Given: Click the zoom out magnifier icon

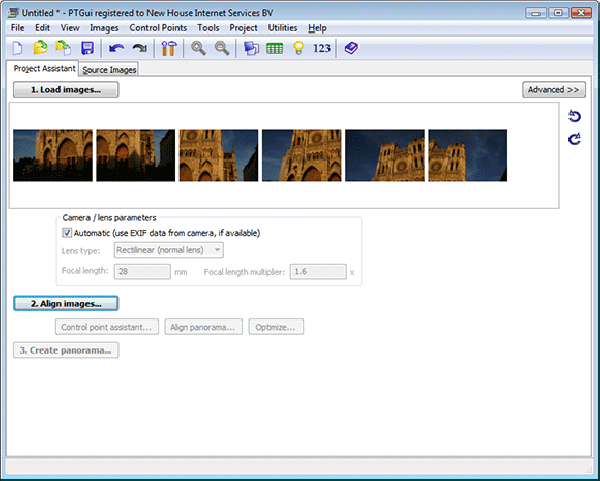Looking at the screenshot, I should 222,48.
